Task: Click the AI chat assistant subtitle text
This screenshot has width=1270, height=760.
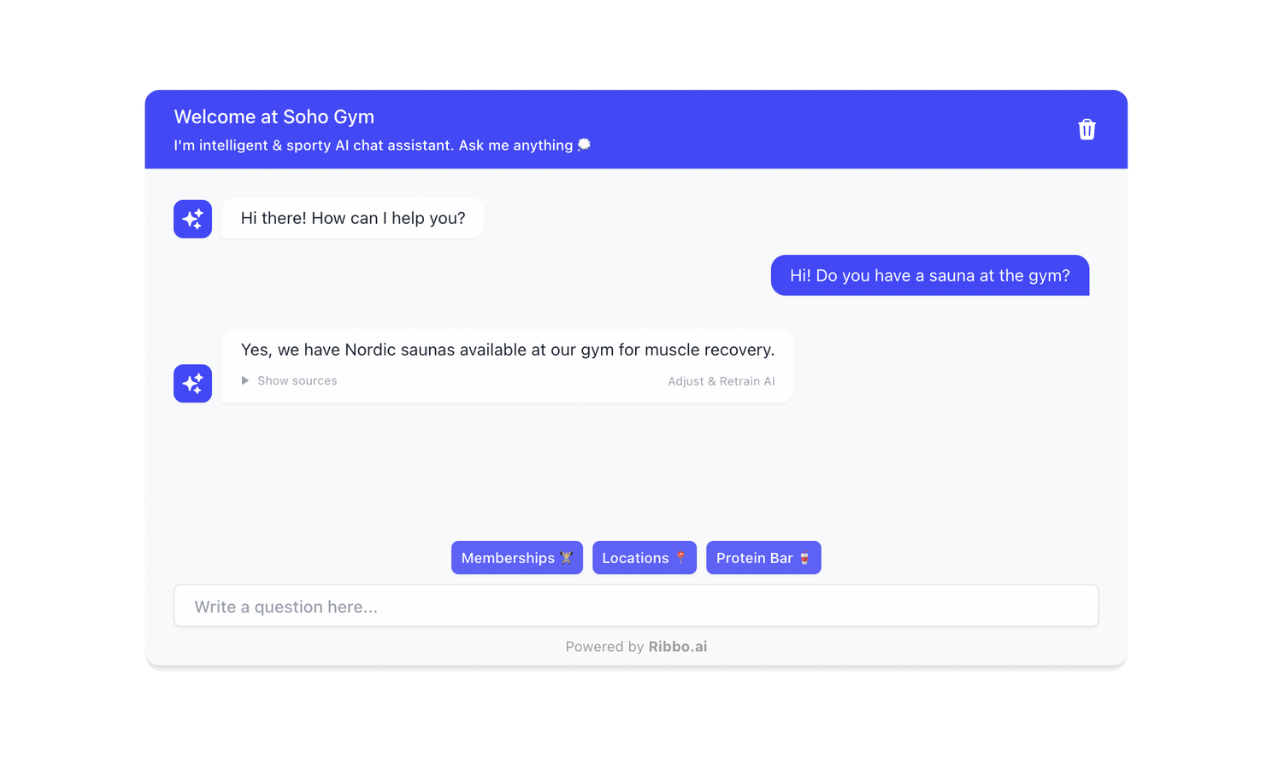Action: click(x=373, y=145)
